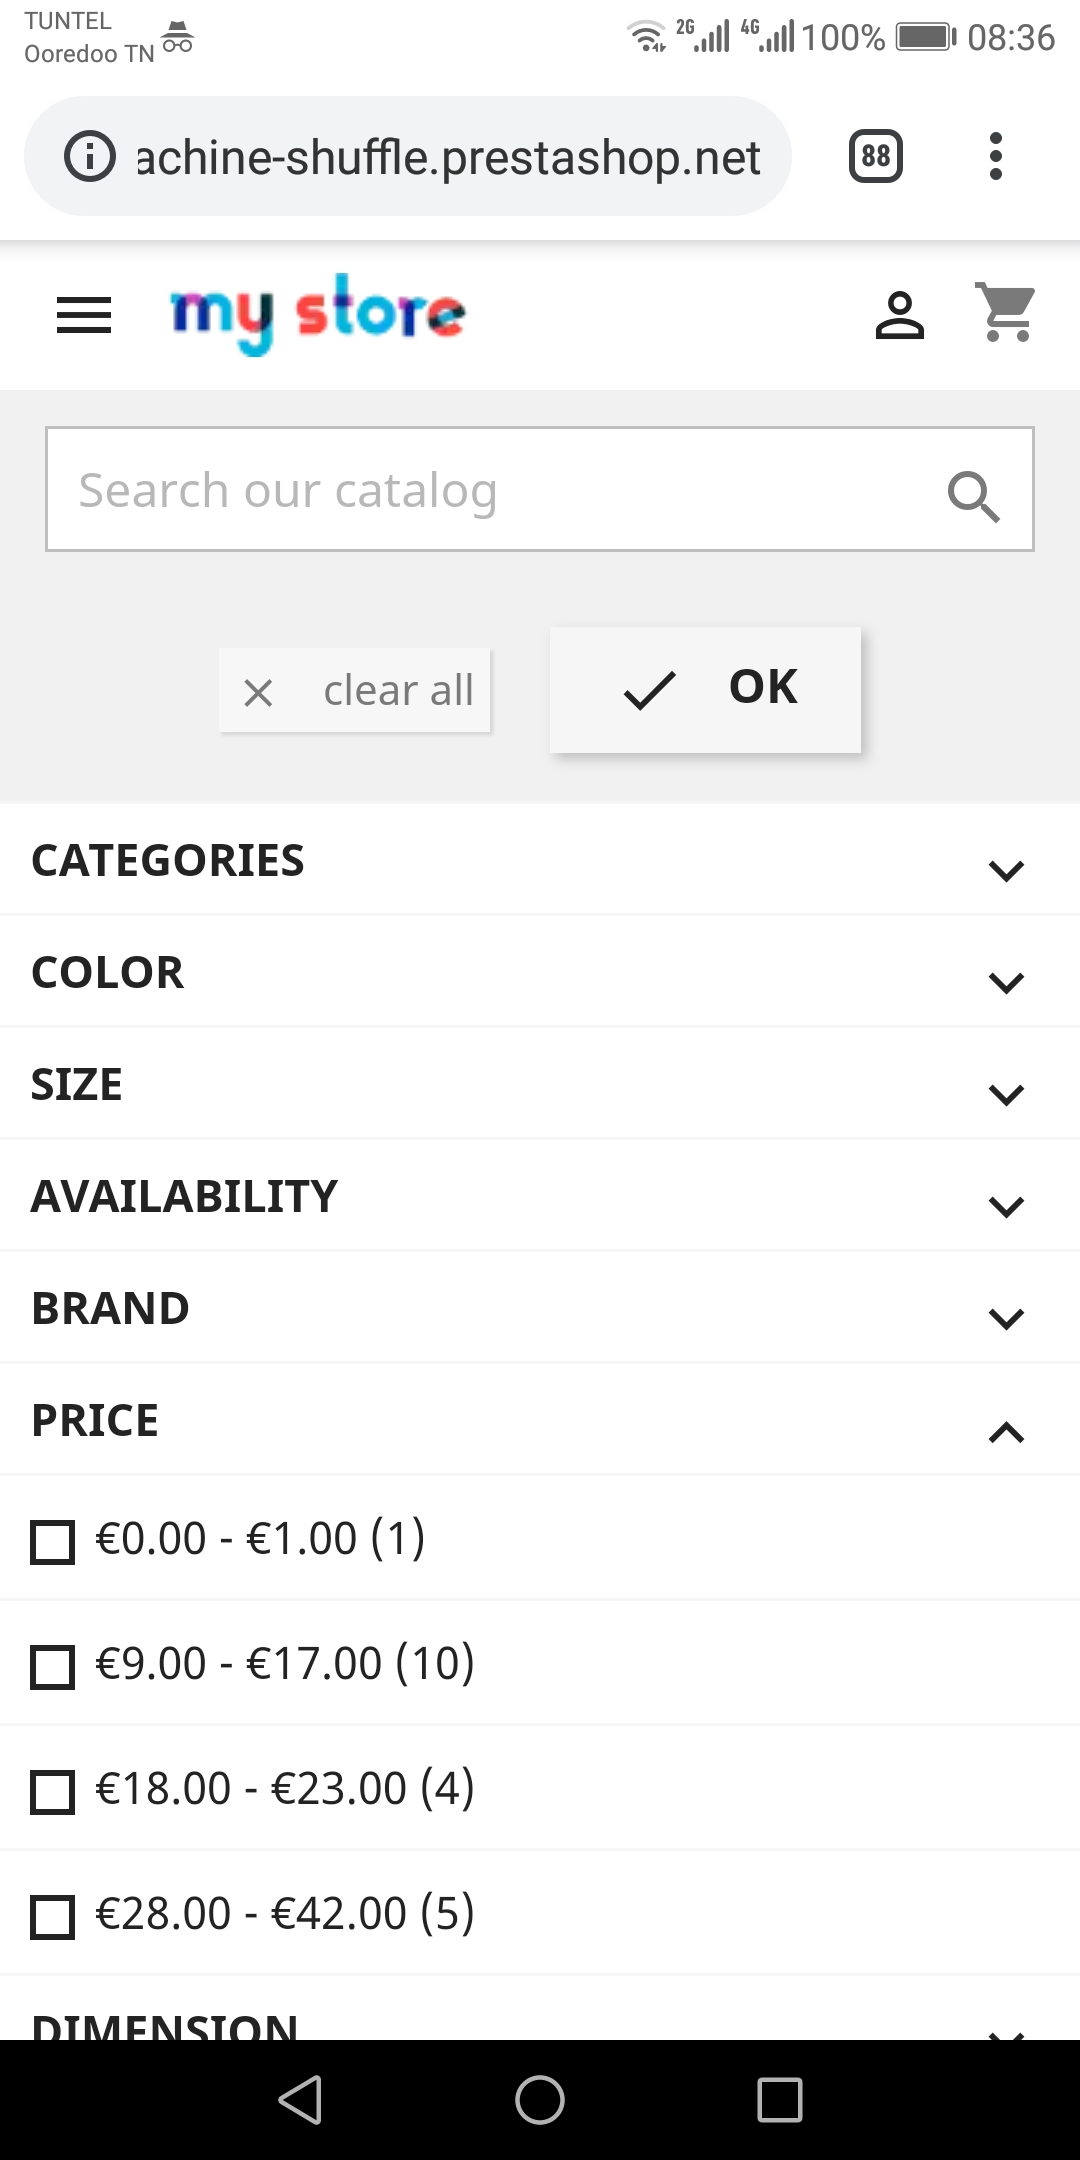This screenshot has width=1080, height=2160.
Task: Expand the Brand filter section
Action: pyautogui.click(x=1006, y=1317)
